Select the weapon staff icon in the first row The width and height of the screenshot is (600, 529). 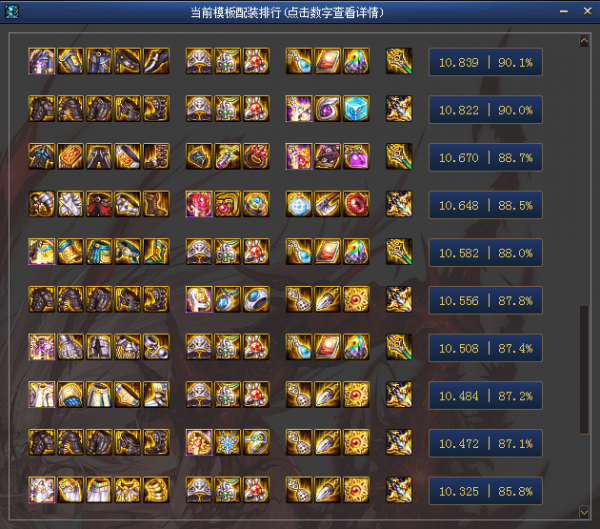tap(399, 61)
